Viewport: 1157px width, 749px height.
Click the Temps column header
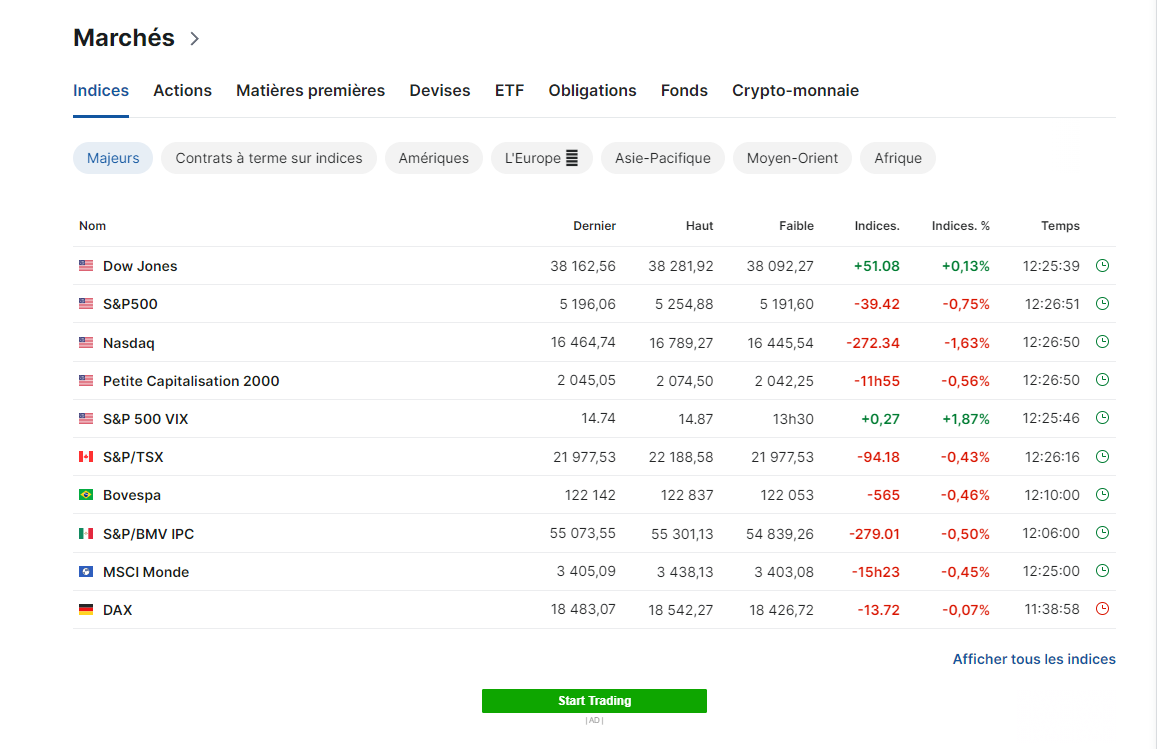(1060, 226)
